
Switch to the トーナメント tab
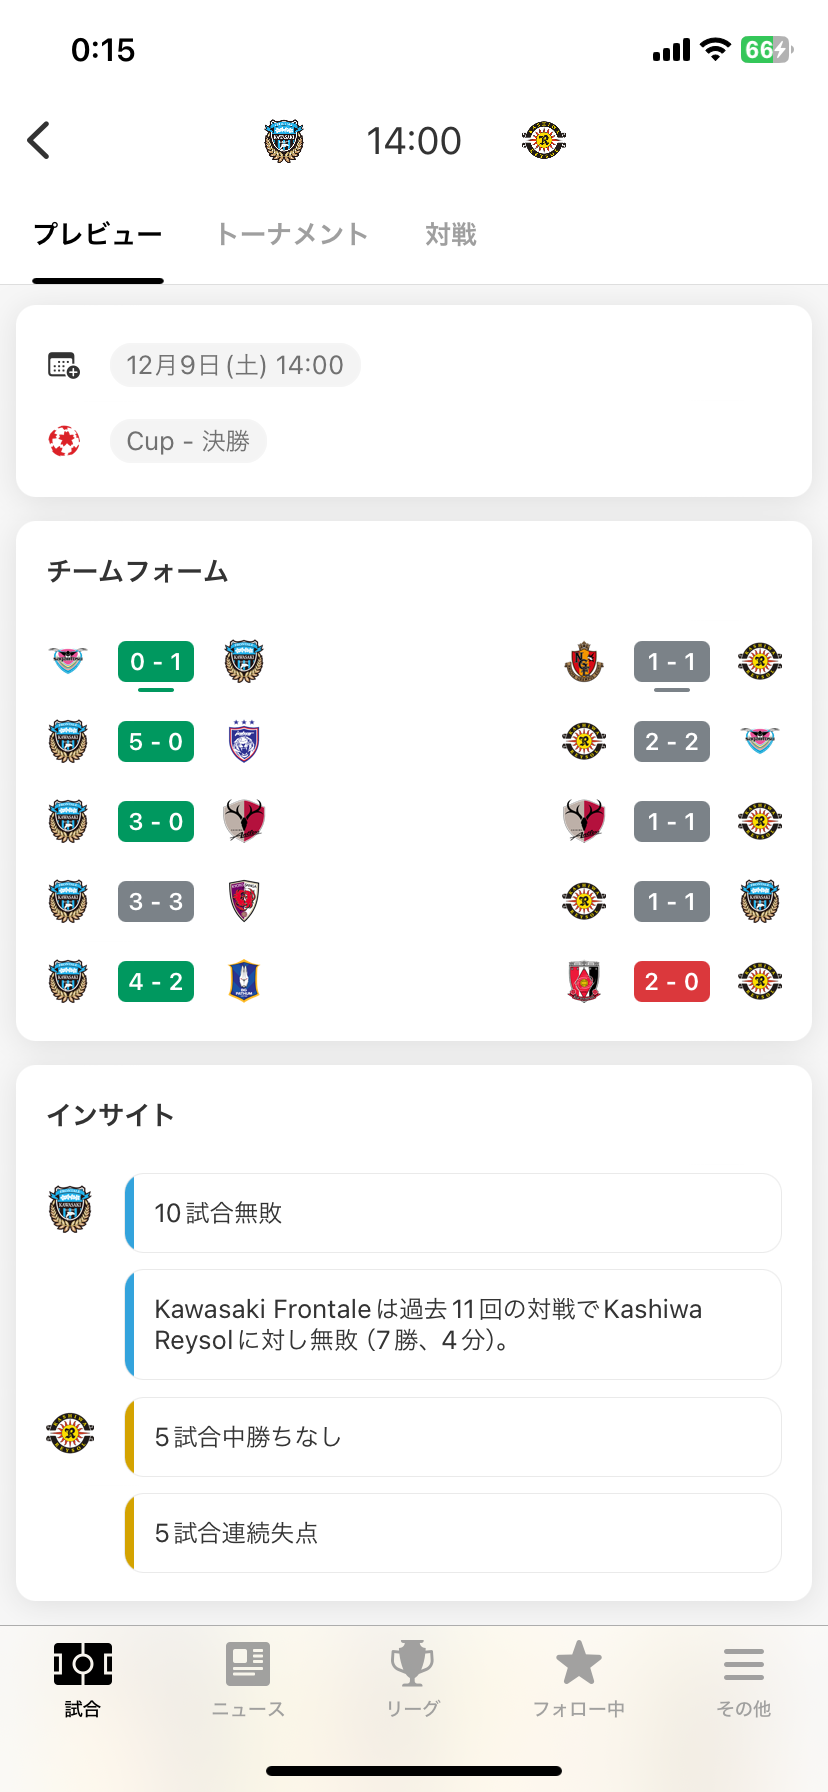pos(292,234)
